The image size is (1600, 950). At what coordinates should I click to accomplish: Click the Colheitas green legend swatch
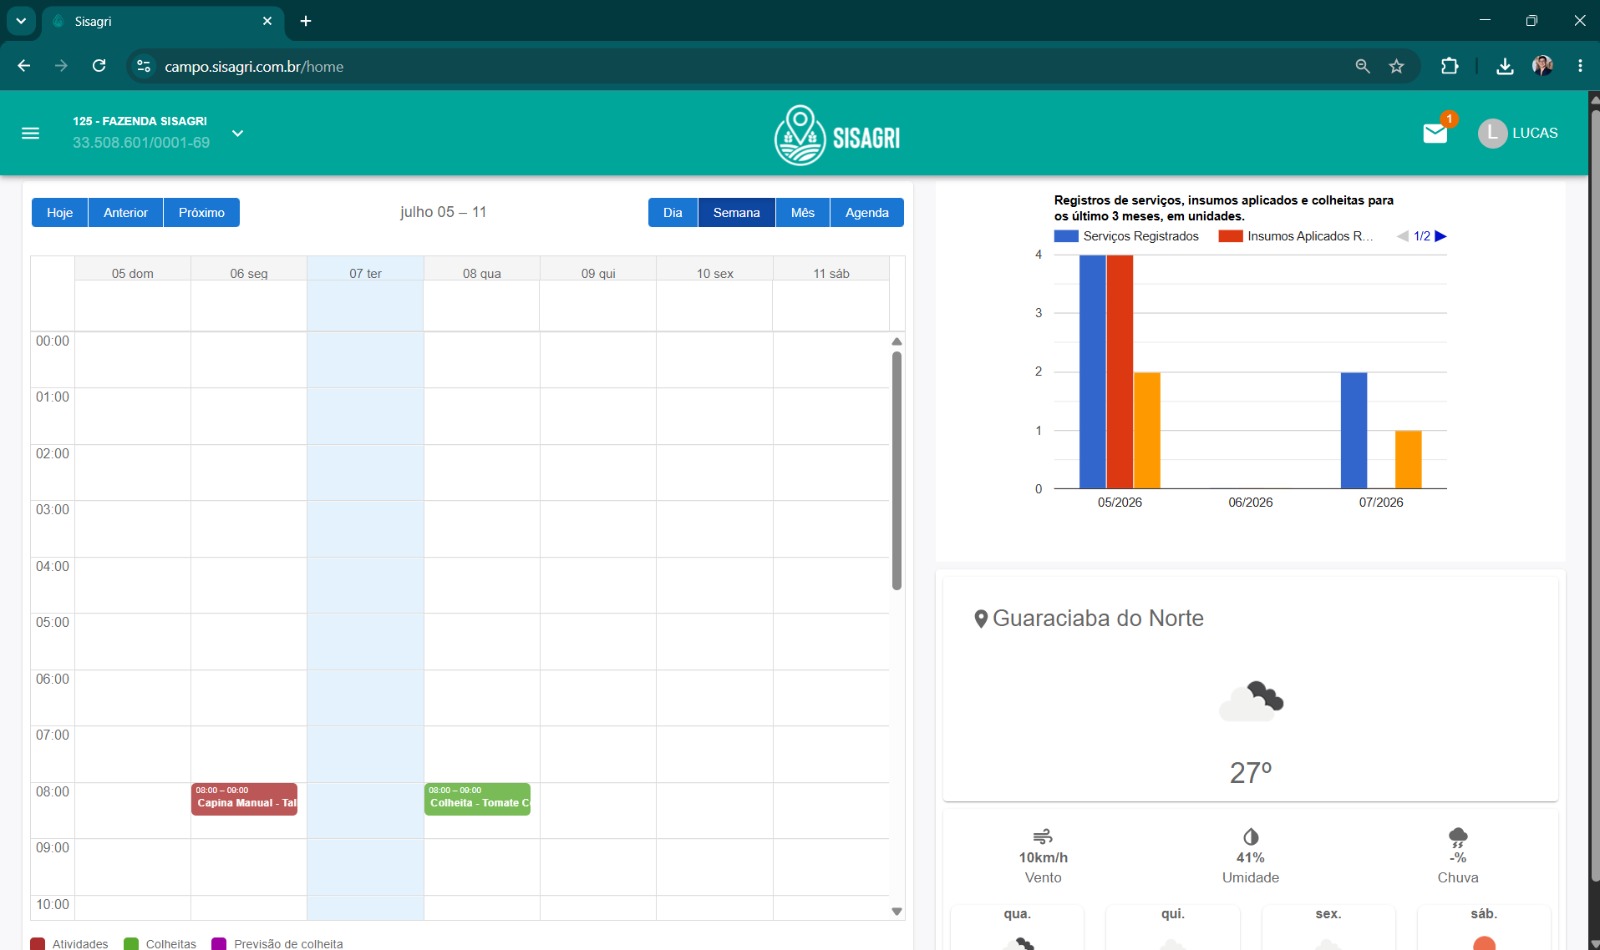[131, 944]
